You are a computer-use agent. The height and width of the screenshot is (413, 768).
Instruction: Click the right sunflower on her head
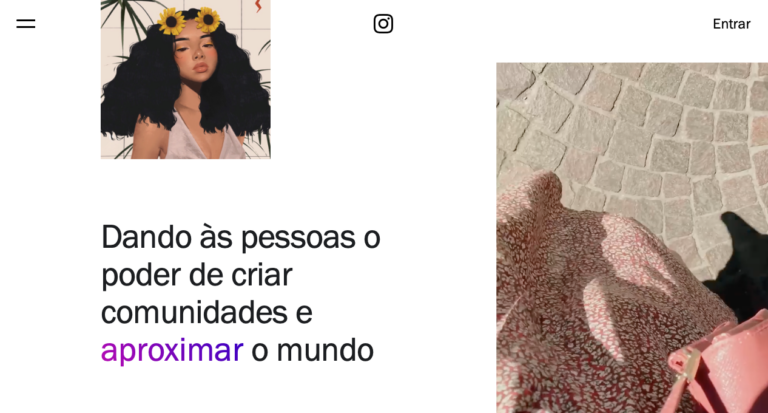(208, 20)
